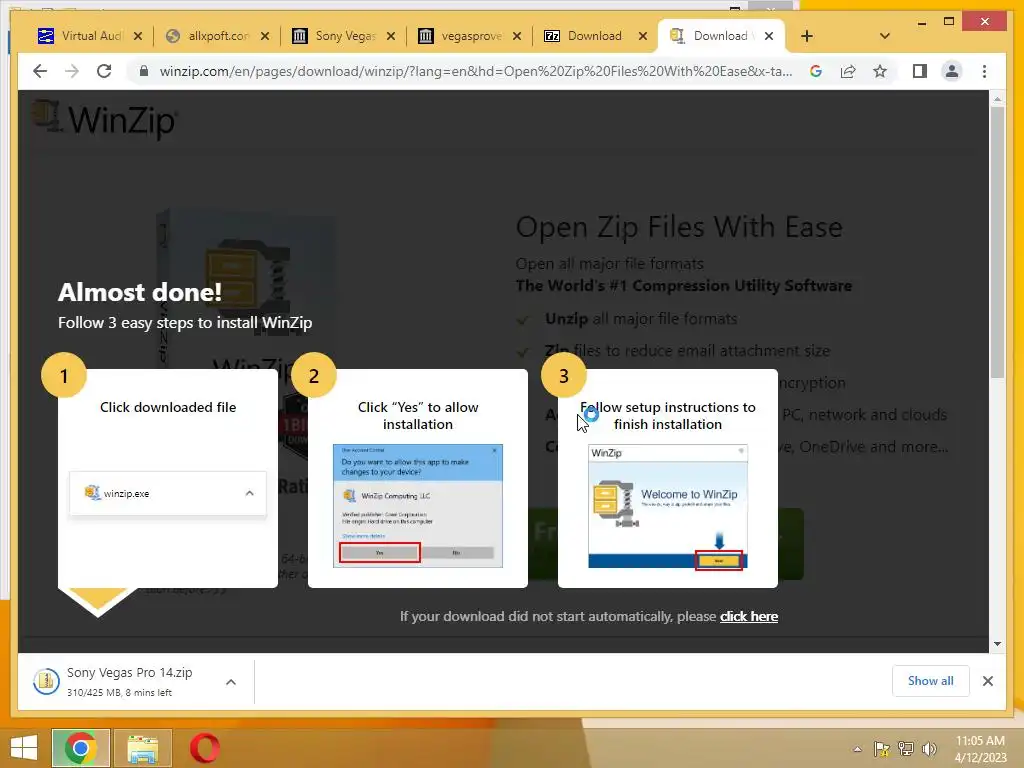Screen dimensions: 1024x768
Task: View site information via lock icon
Action: click(144, 71)
